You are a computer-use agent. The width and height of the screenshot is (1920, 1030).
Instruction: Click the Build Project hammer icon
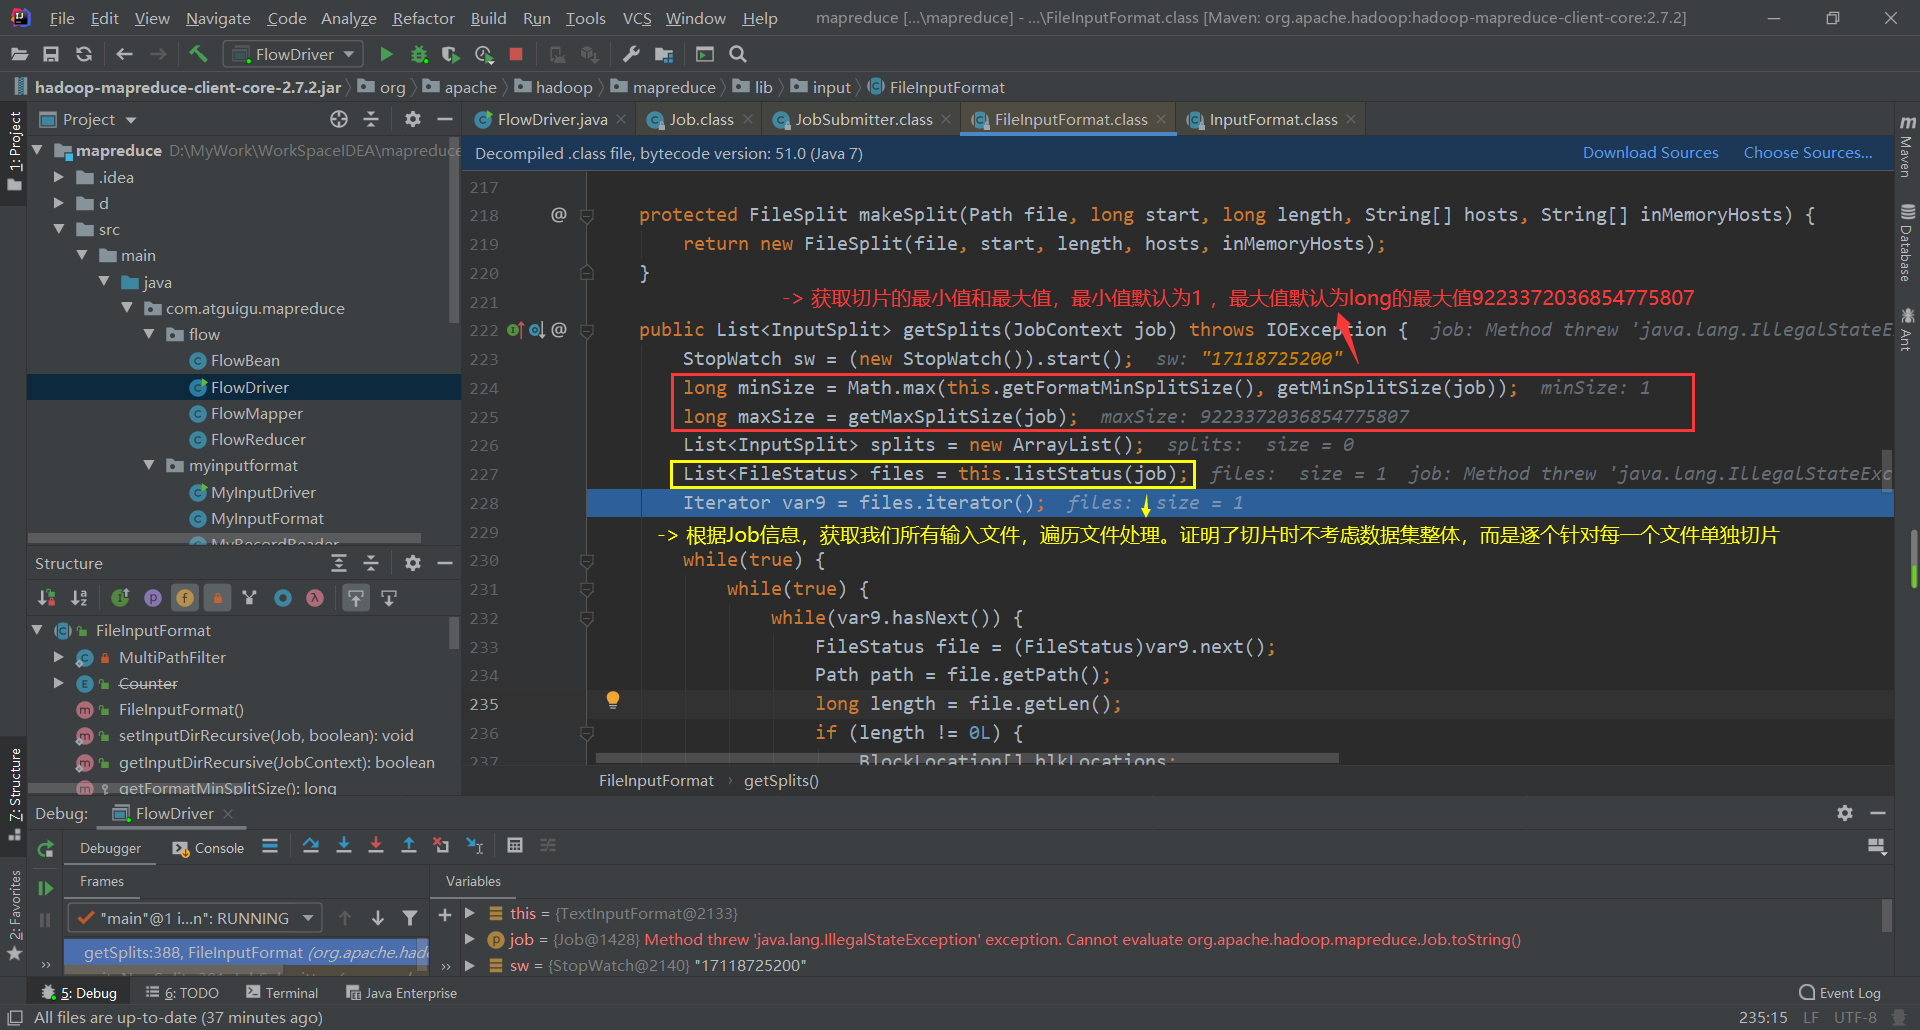[x=198, y=54]
